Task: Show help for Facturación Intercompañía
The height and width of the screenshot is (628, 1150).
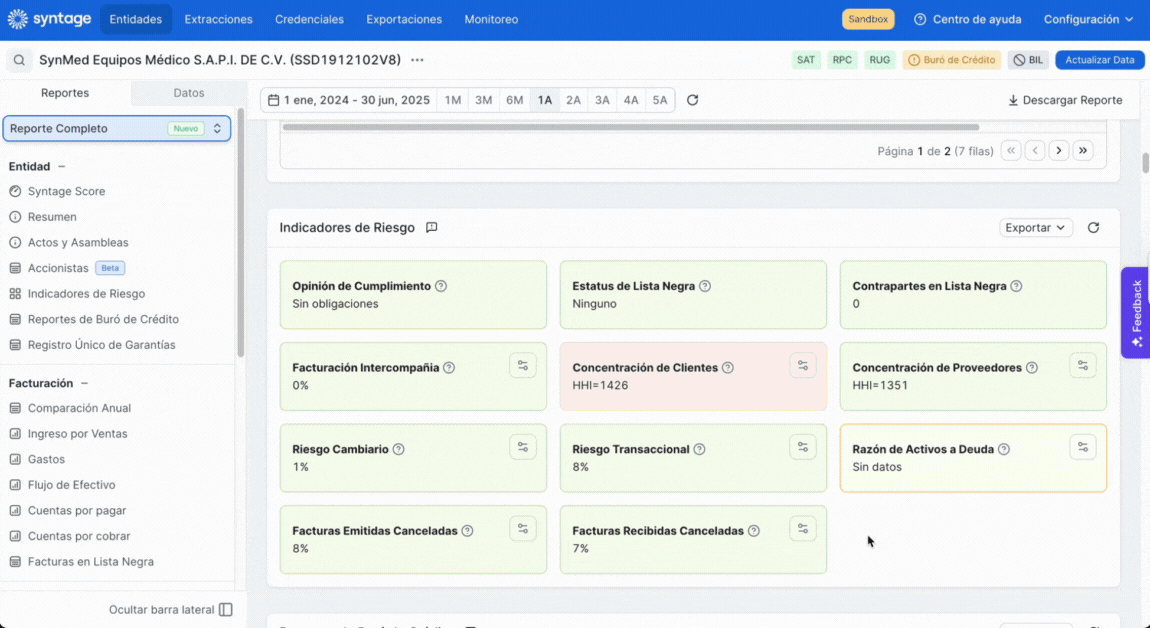Action: point(449,368)
